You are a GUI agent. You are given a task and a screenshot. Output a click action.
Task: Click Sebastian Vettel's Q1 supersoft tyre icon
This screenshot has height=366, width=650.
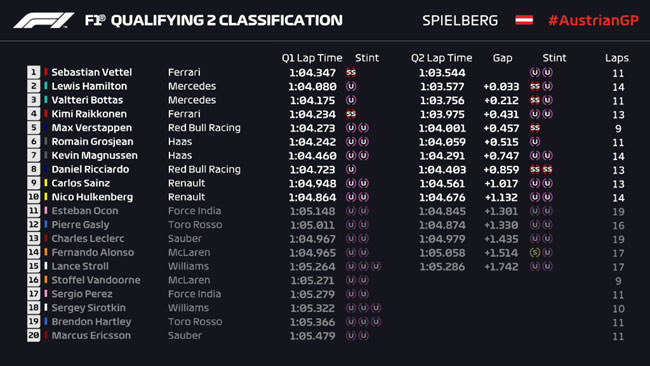click(x=351, y=73)
